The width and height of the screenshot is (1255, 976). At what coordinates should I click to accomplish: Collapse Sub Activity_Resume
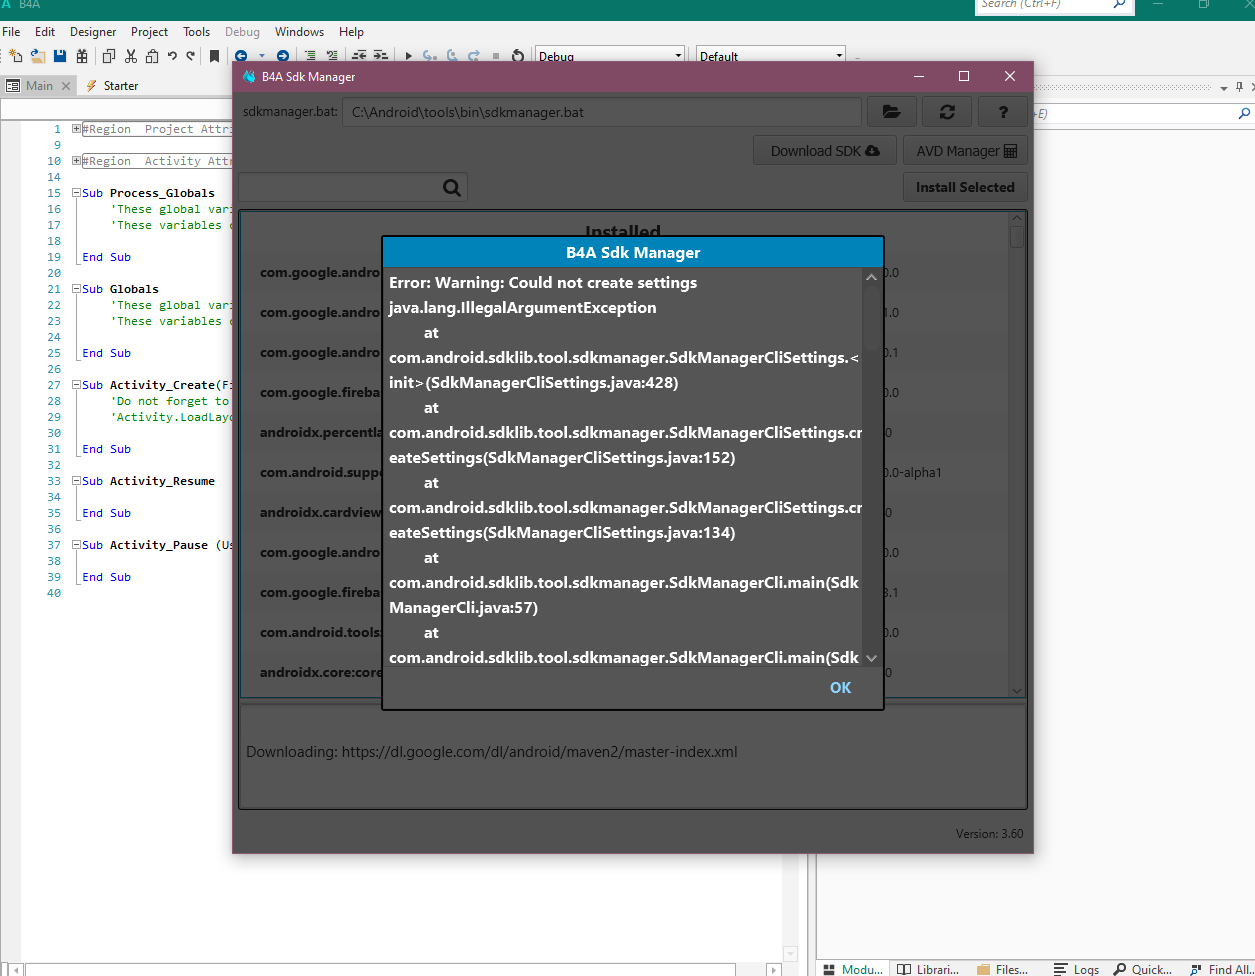point(76,481)
